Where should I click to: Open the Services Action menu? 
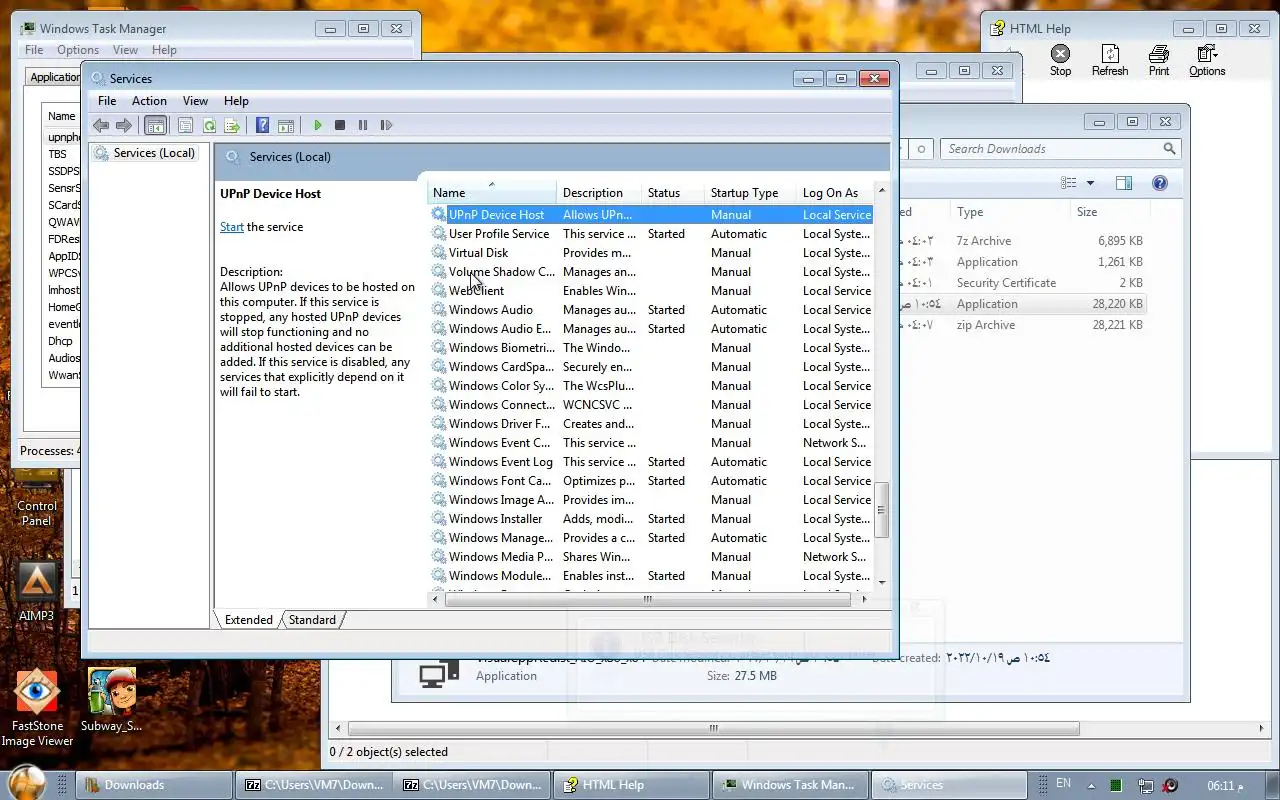click(149, 101)
